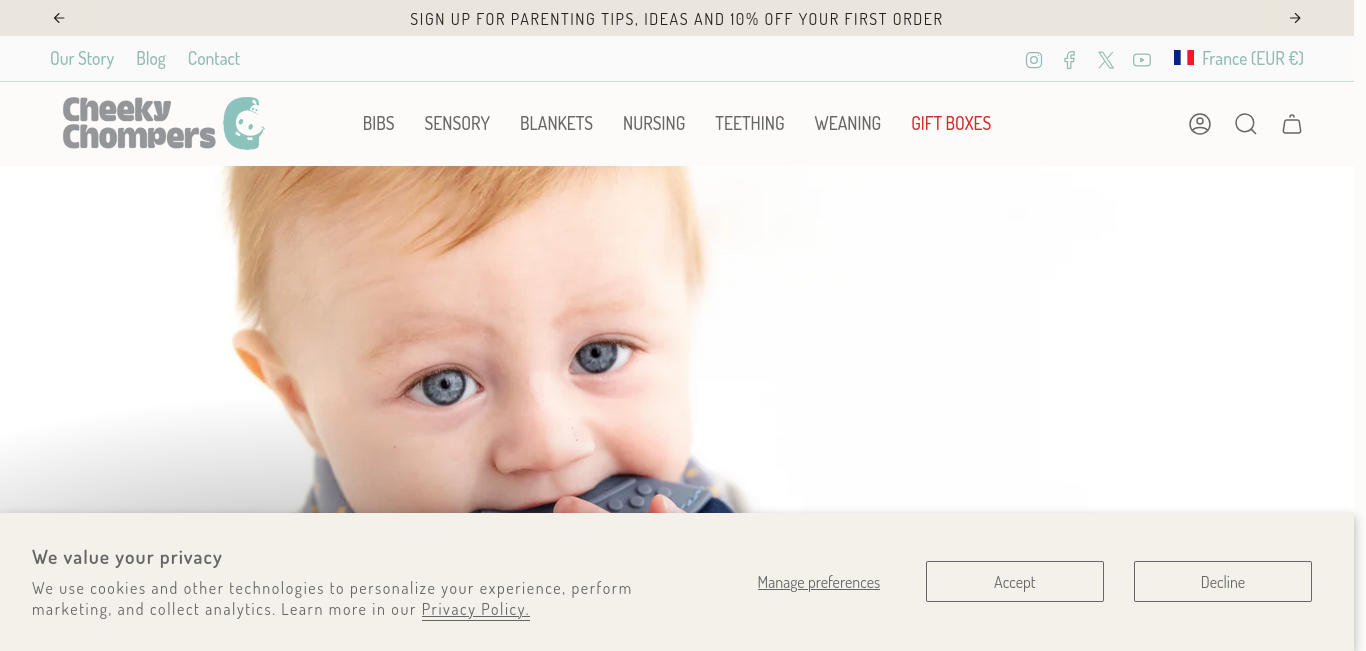
Task: Go home via Cheeky Chompers logo
Action: coord(163,123)
